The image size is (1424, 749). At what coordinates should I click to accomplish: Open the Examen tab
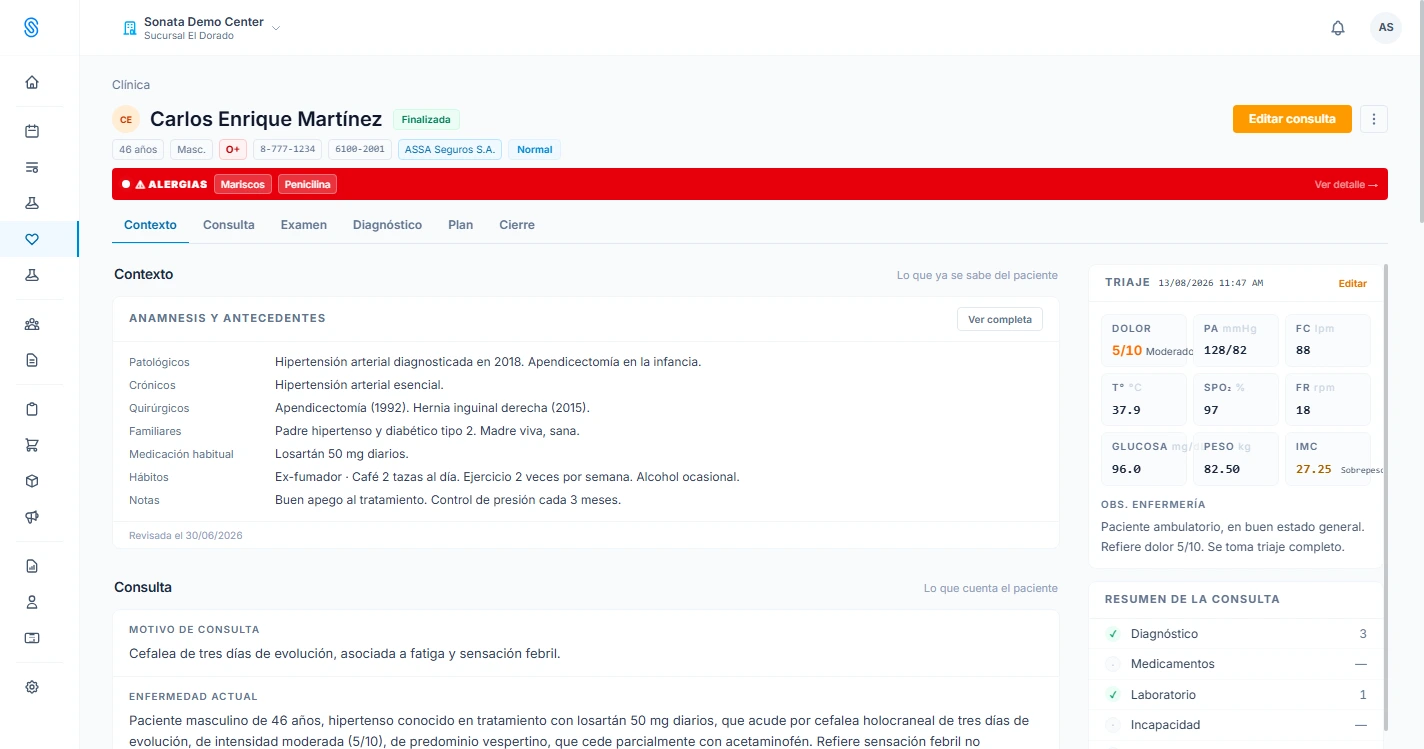coord(304,225)
